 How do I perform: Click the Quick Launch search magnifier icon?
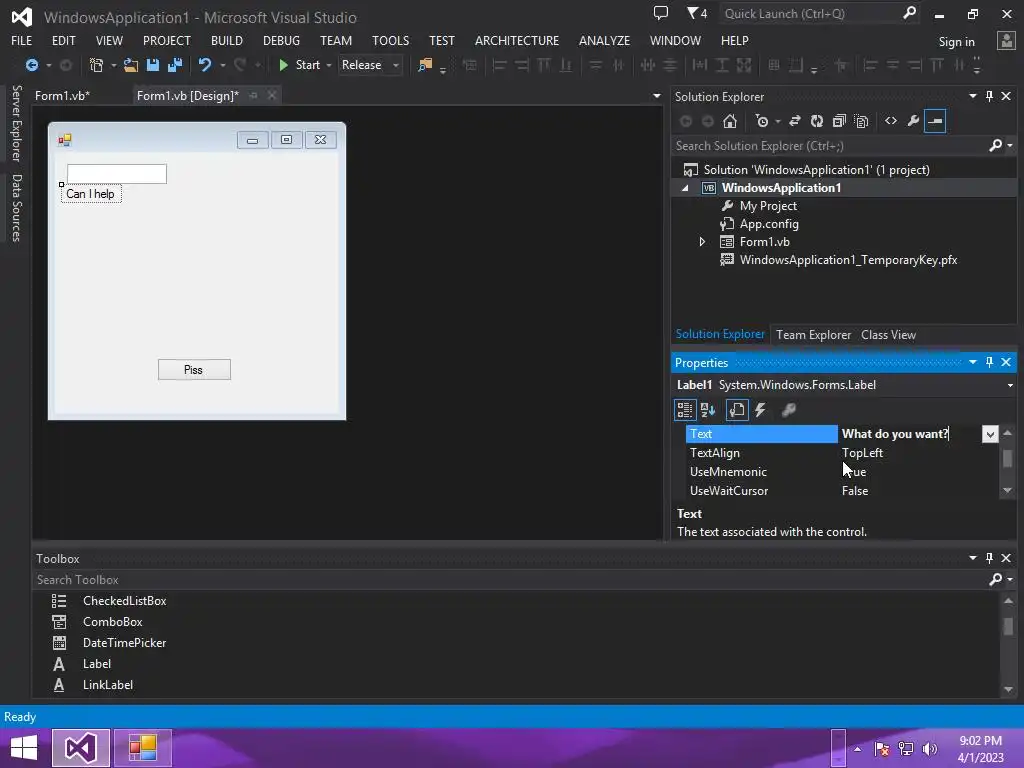point(909,13)
